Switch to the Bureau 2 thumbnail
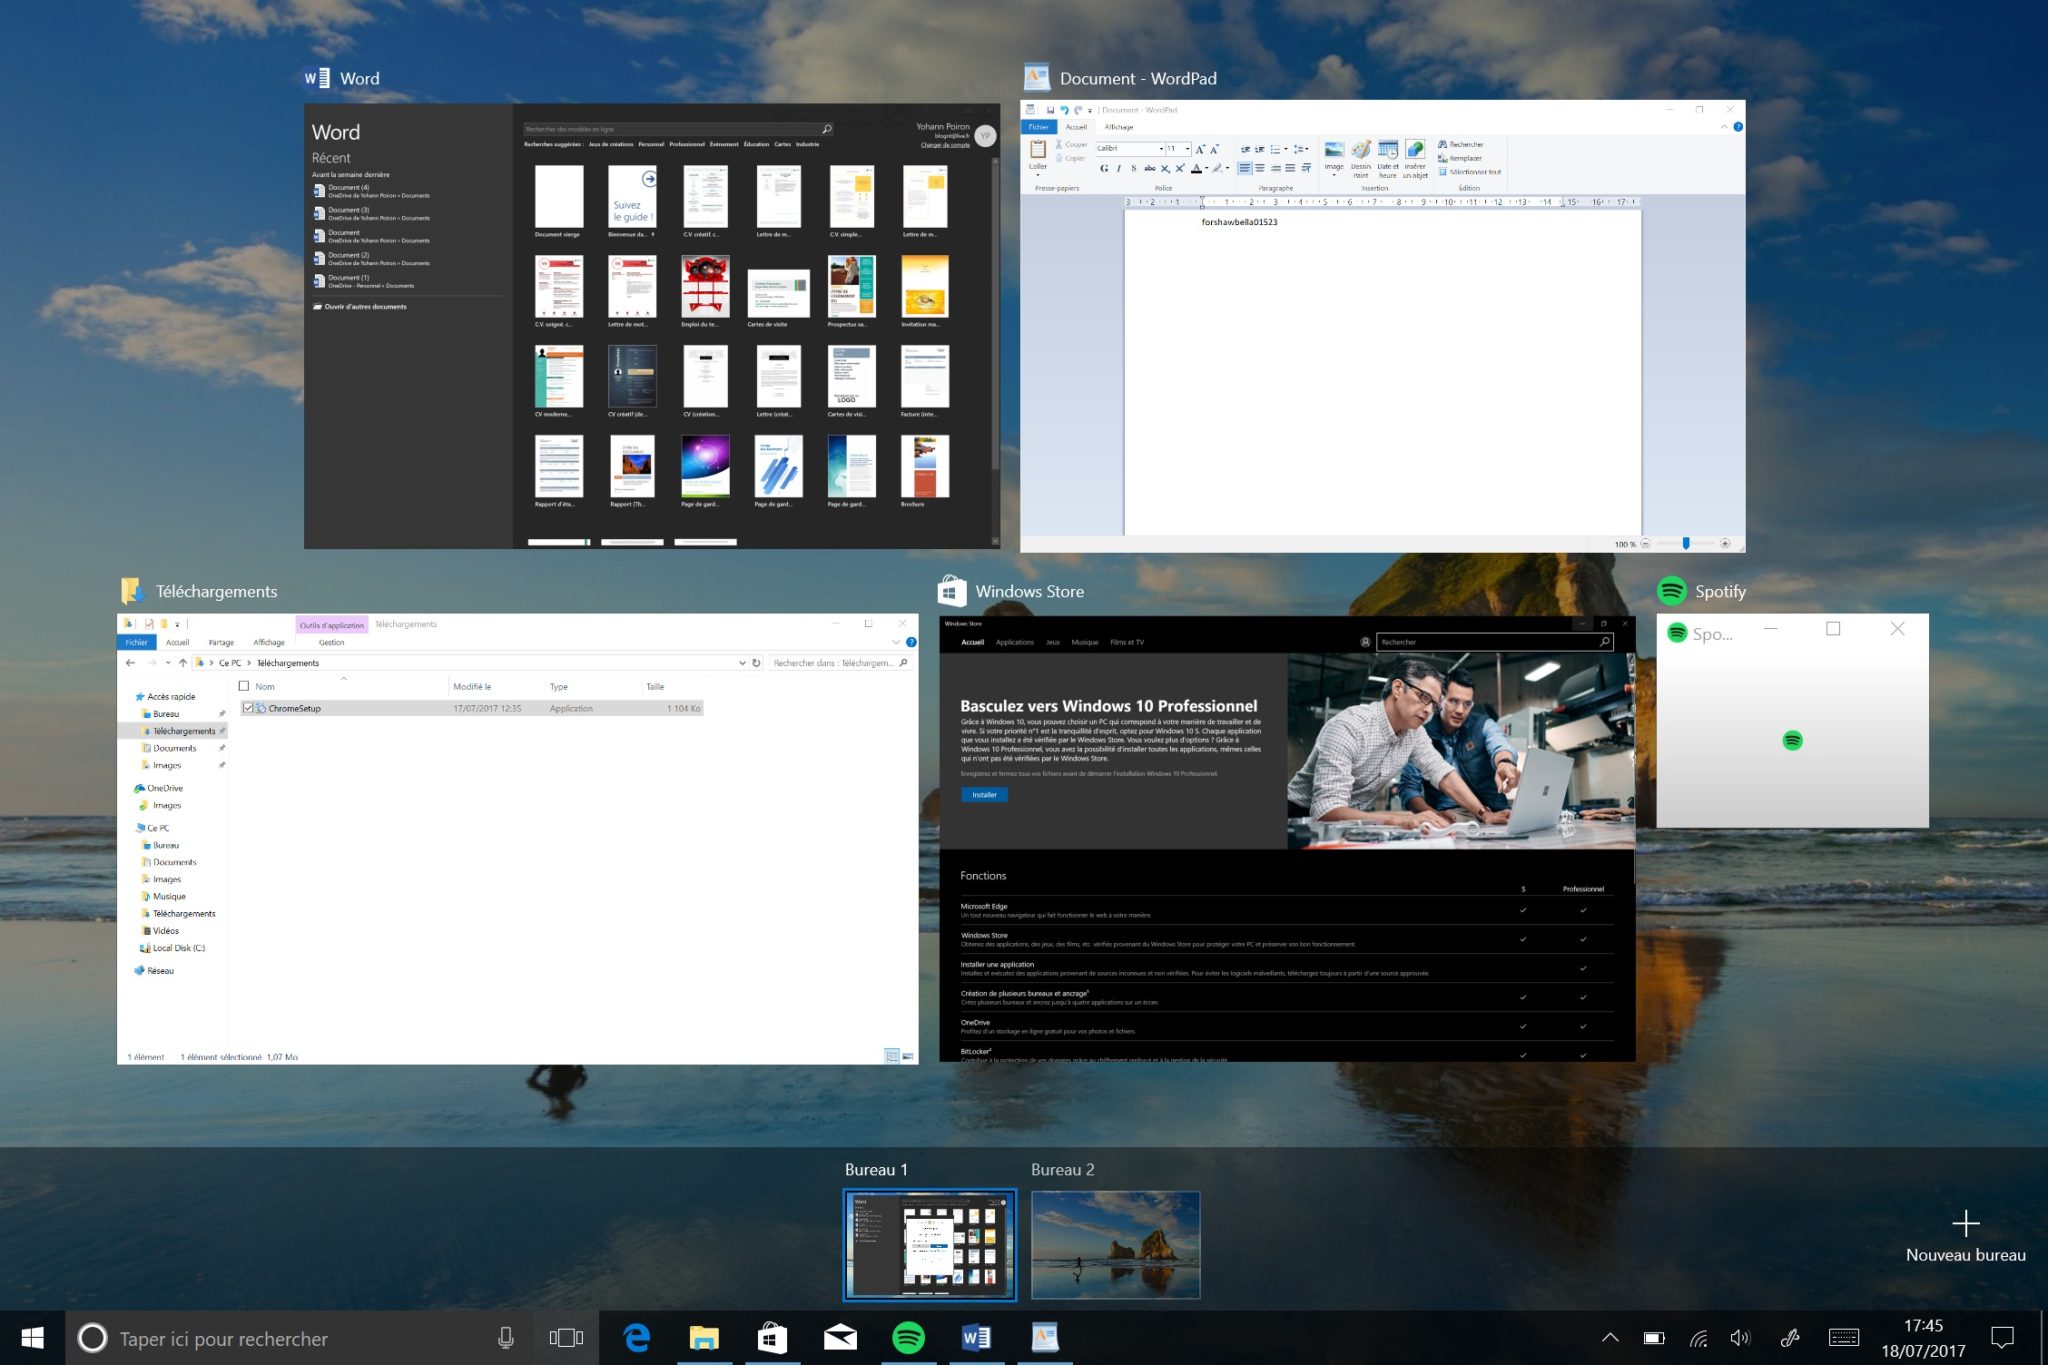The width and height of the screenshot is (2048, 1365). pos(1115,1244)
